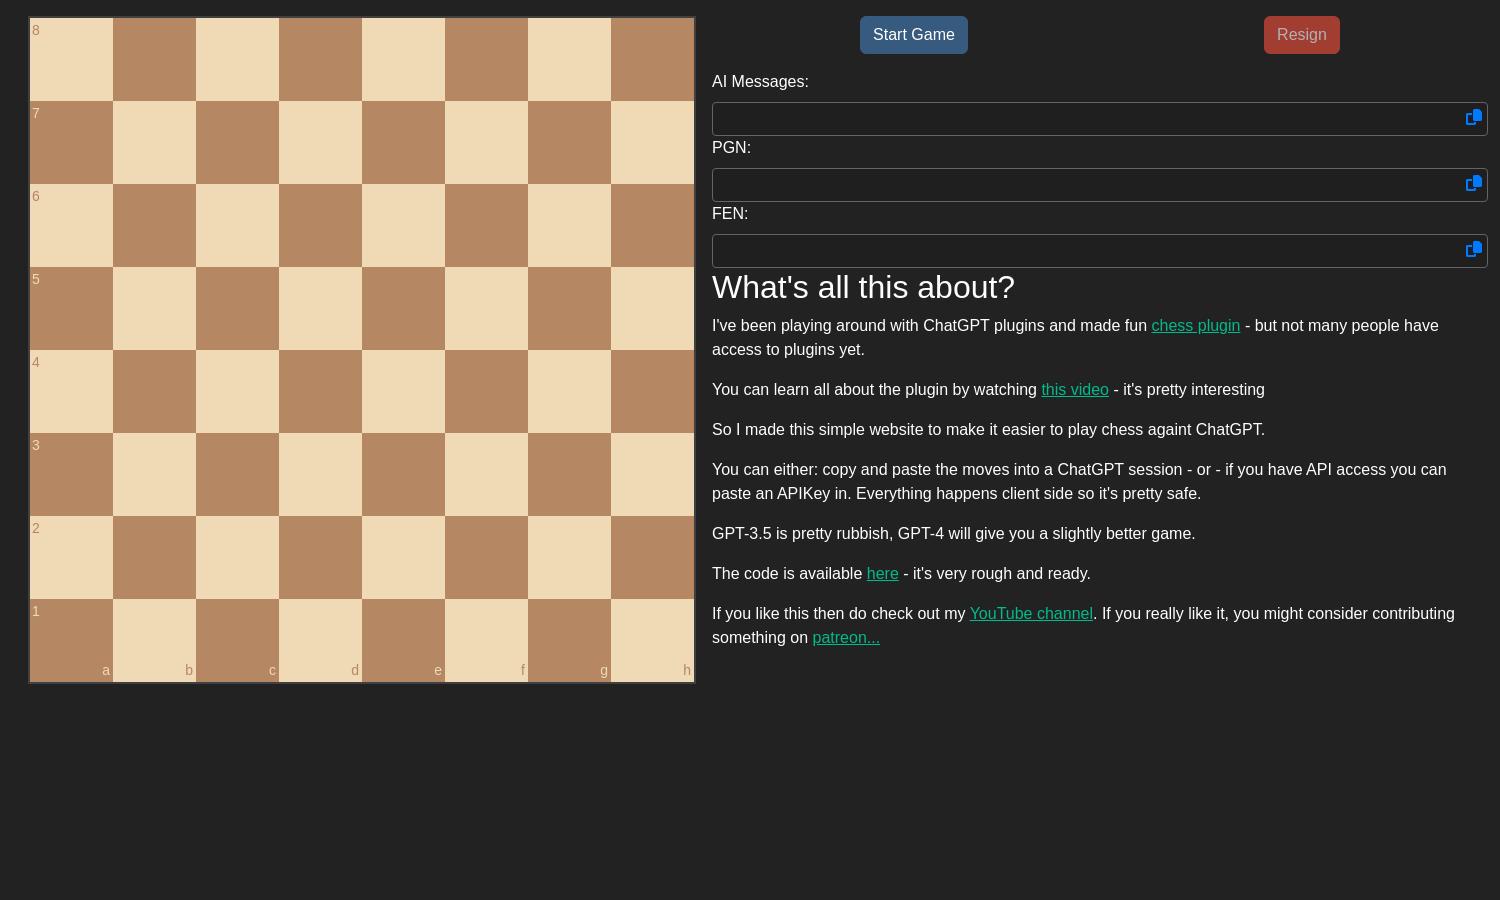The image size is (1500, 900).
Task: Click the 'FEN:' label
Action: [x=730, y=214]
